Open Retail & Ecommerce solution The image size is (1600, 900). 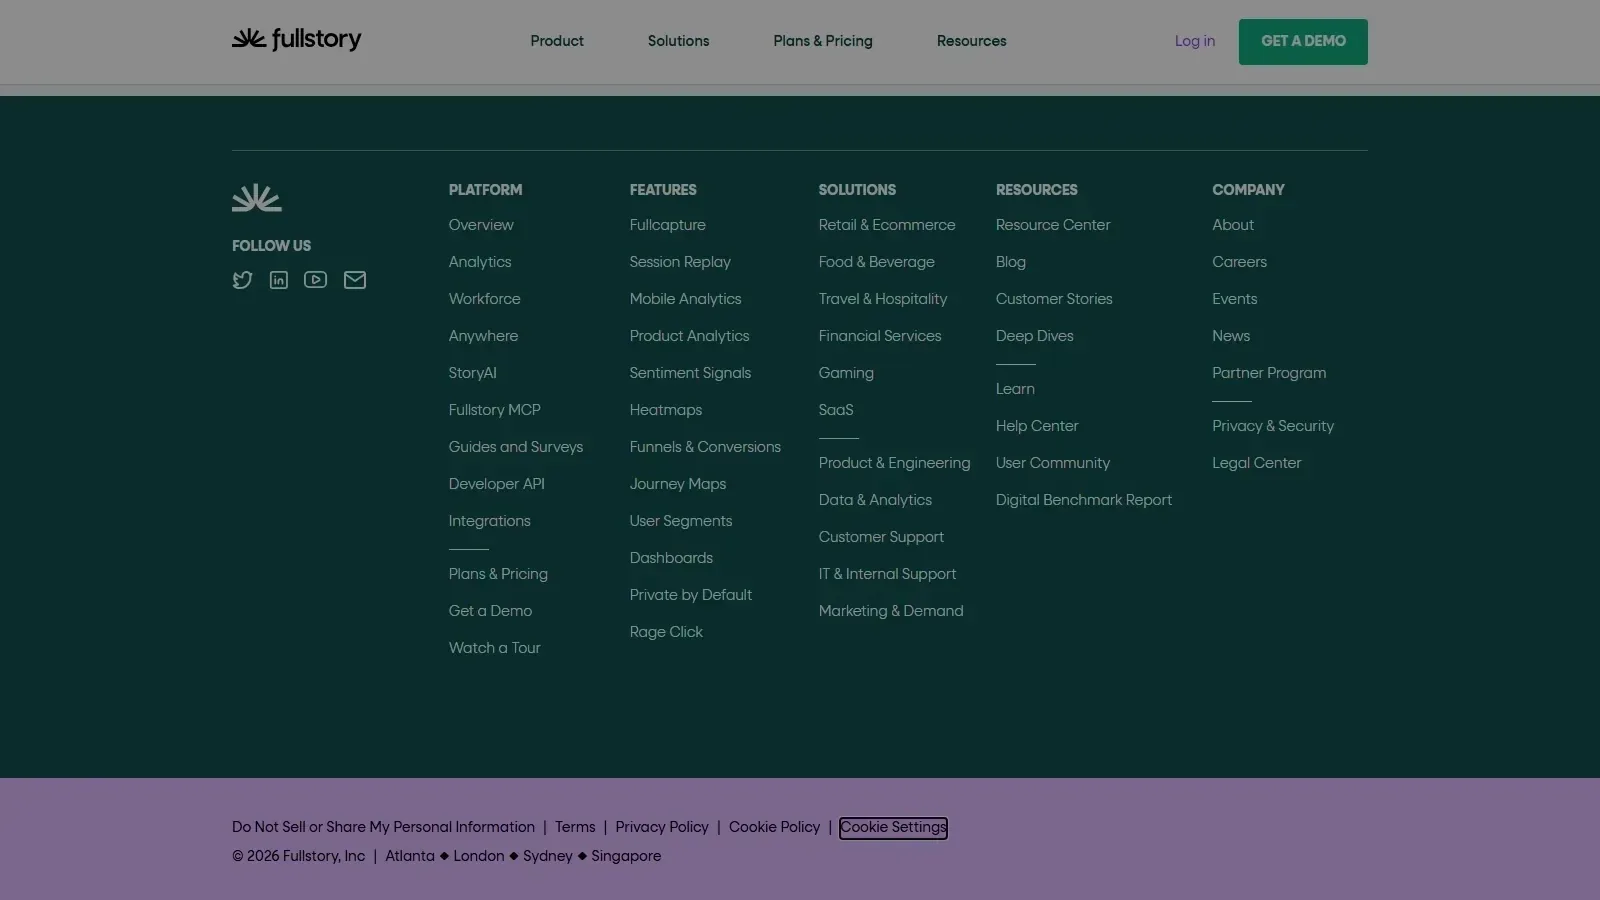coord(887,225)
